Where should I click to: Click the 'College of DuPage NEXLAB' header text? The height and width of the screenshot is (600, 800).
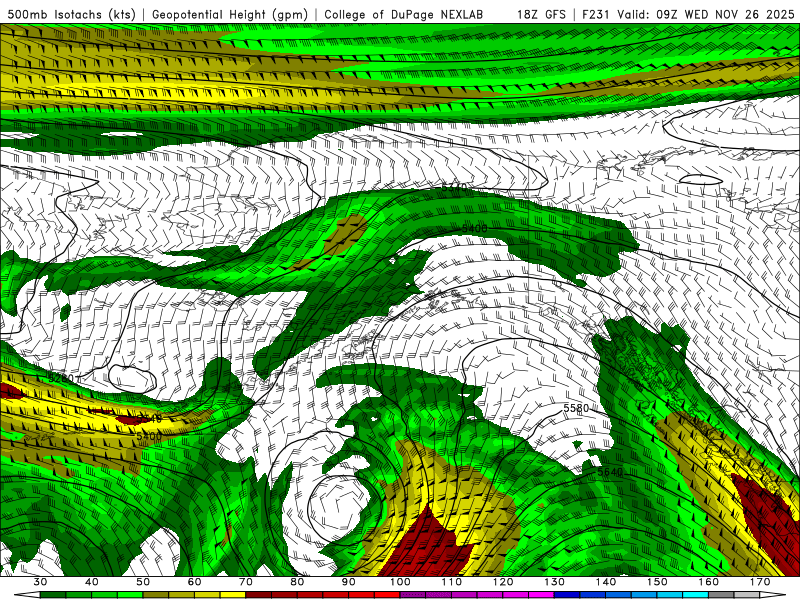pyautogui.click(x=404, y=14)
